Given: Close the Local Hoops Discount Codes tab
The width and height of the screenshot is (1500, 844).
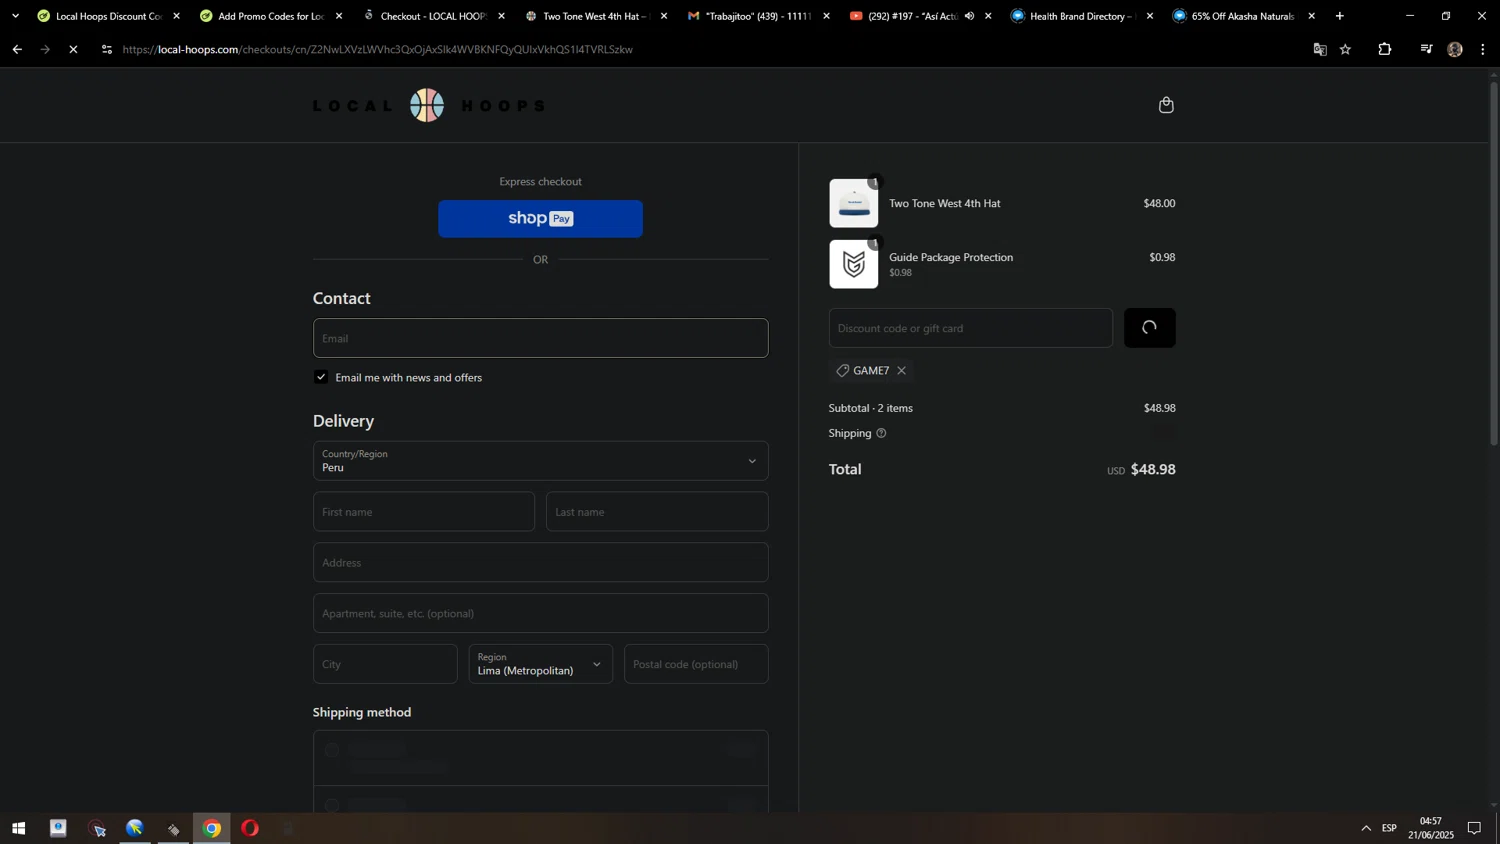Looking at the screenshot, I should (177, 16).
